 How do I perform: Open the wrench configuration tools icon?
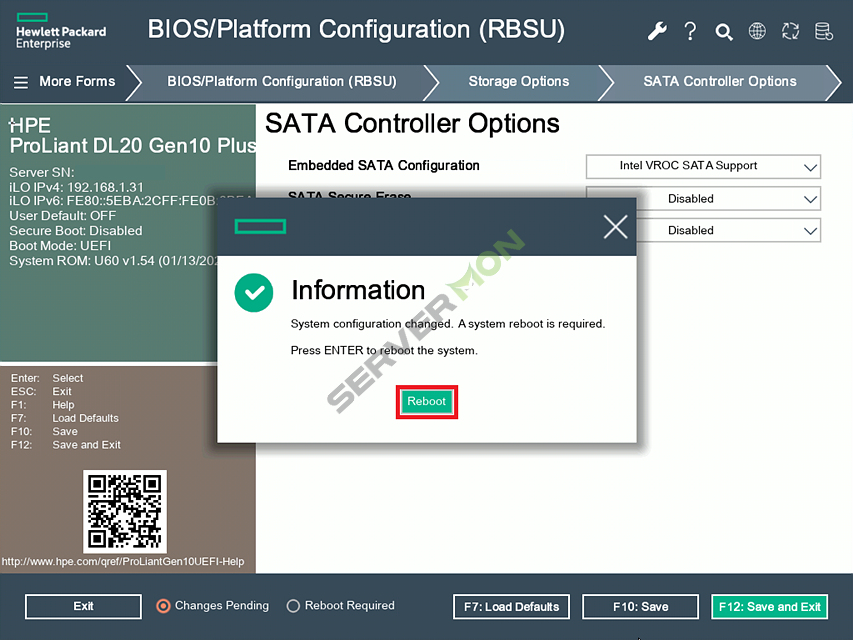tap(657, 31)
